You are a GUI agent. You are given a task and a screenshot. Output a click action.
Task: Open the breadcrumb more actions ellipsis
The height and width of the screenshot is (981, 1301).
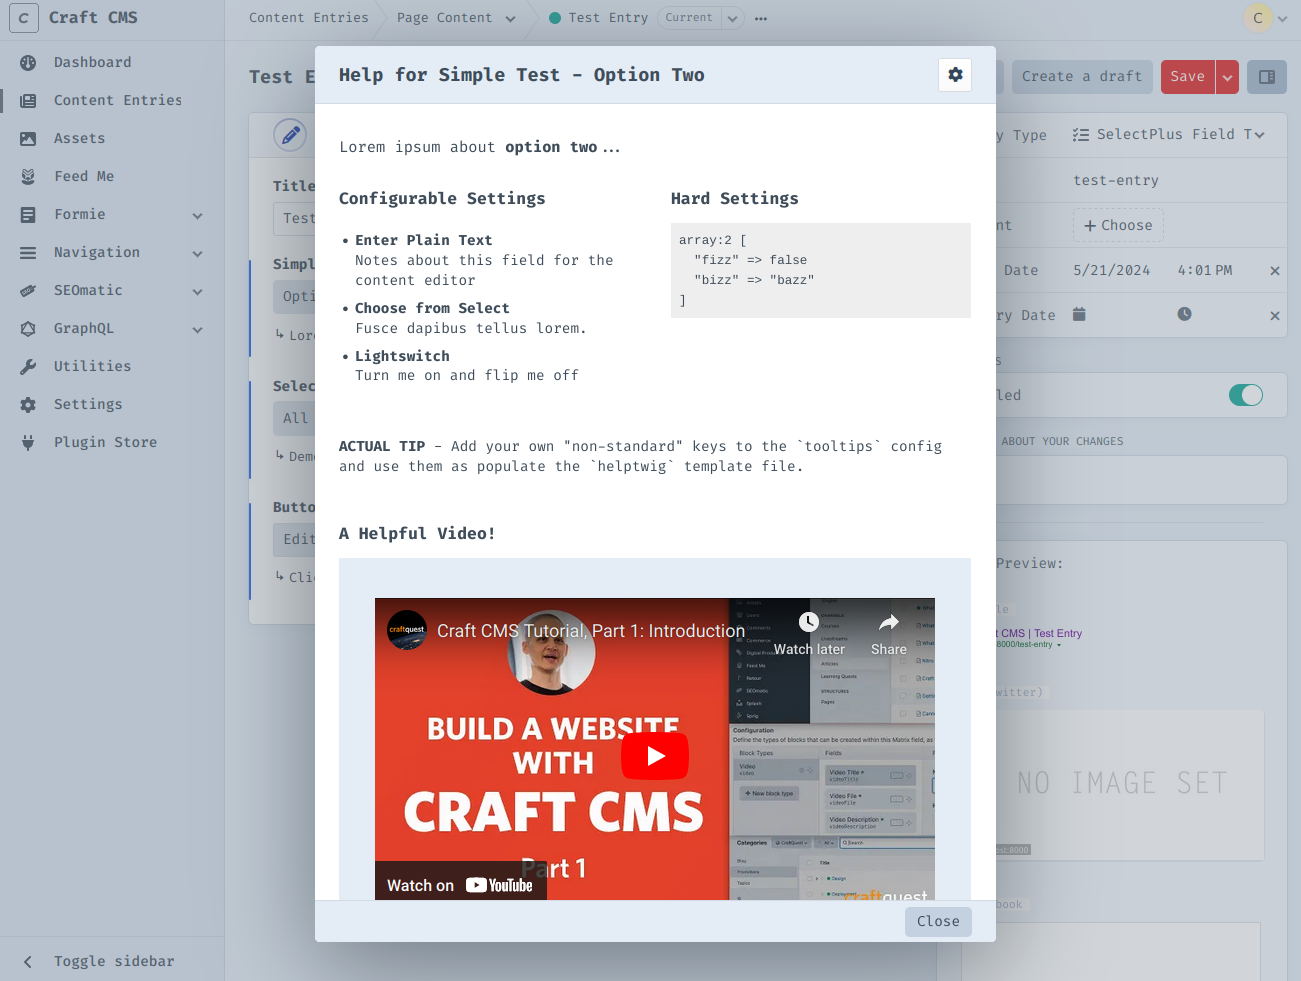click(761, 18)
